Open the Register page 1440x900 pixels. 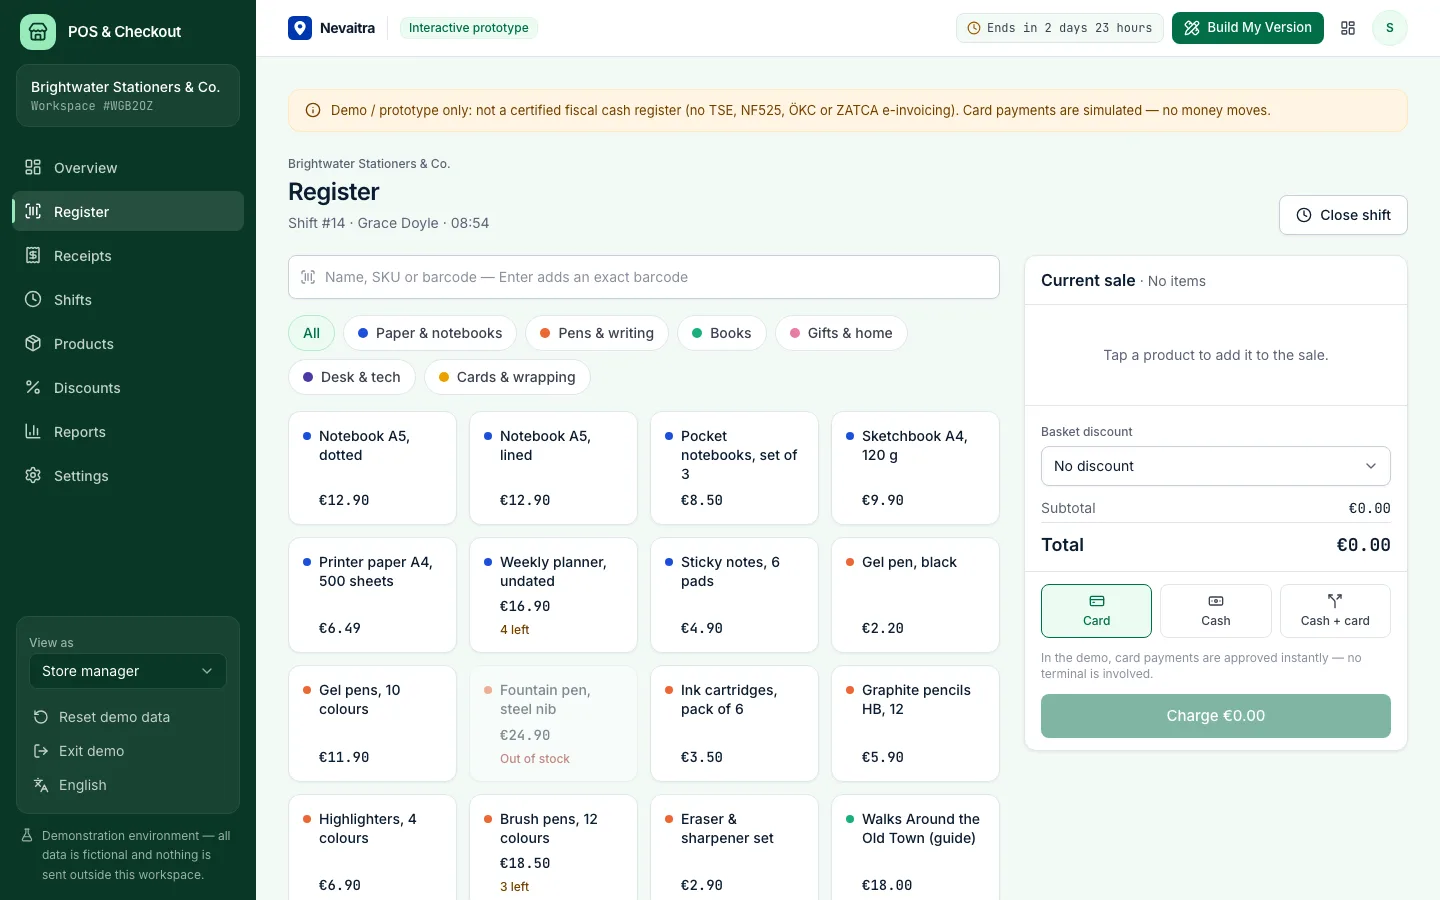coord(128,211)
